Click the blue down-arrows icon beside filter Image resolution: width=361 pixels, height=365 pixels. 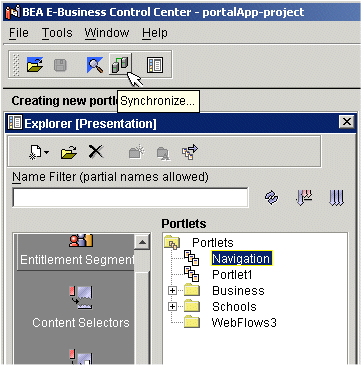click(336, 198)
